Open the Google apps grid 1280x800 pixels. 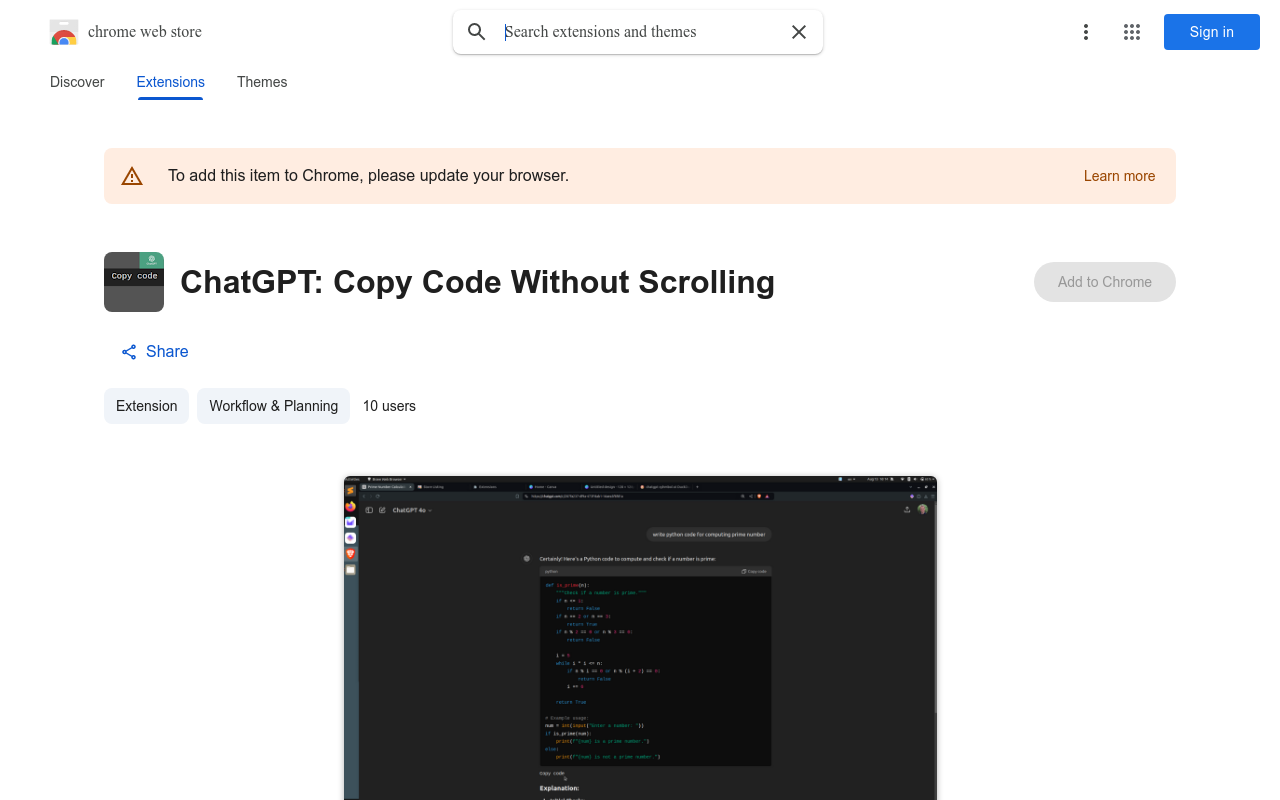click(1132, 32)
